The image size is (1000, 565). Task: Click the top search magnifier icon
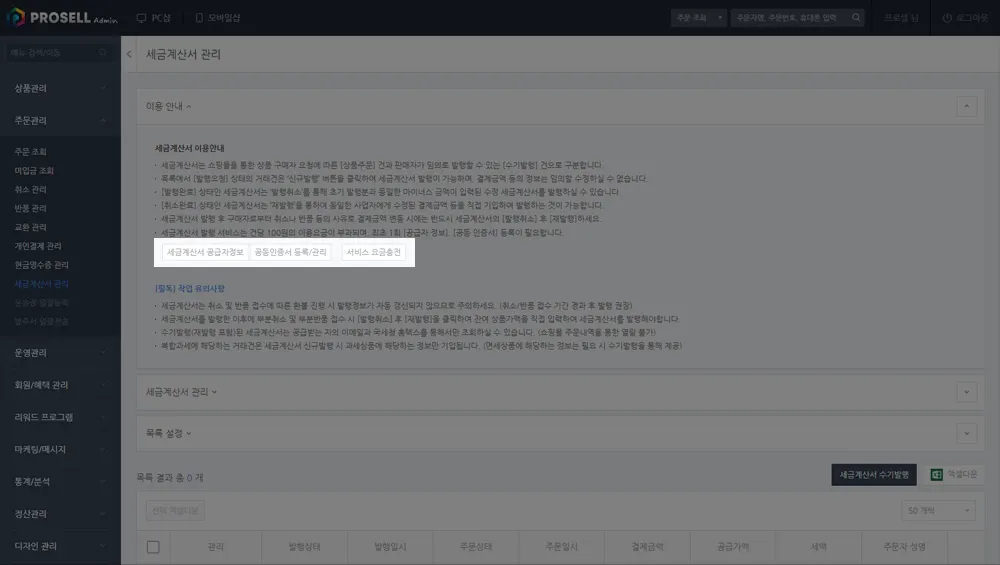click(x=856, y=18)
